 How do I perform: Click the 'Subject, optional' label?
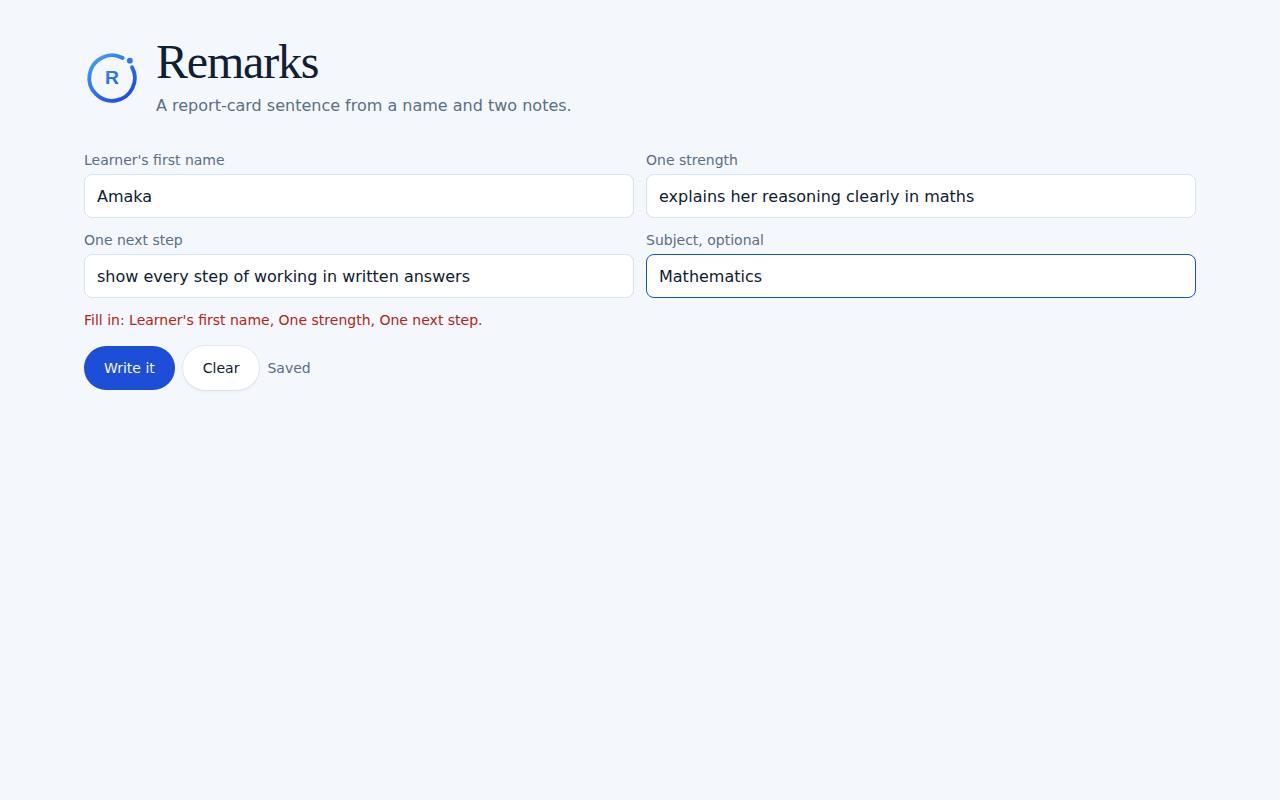click(x=705, y=240)
